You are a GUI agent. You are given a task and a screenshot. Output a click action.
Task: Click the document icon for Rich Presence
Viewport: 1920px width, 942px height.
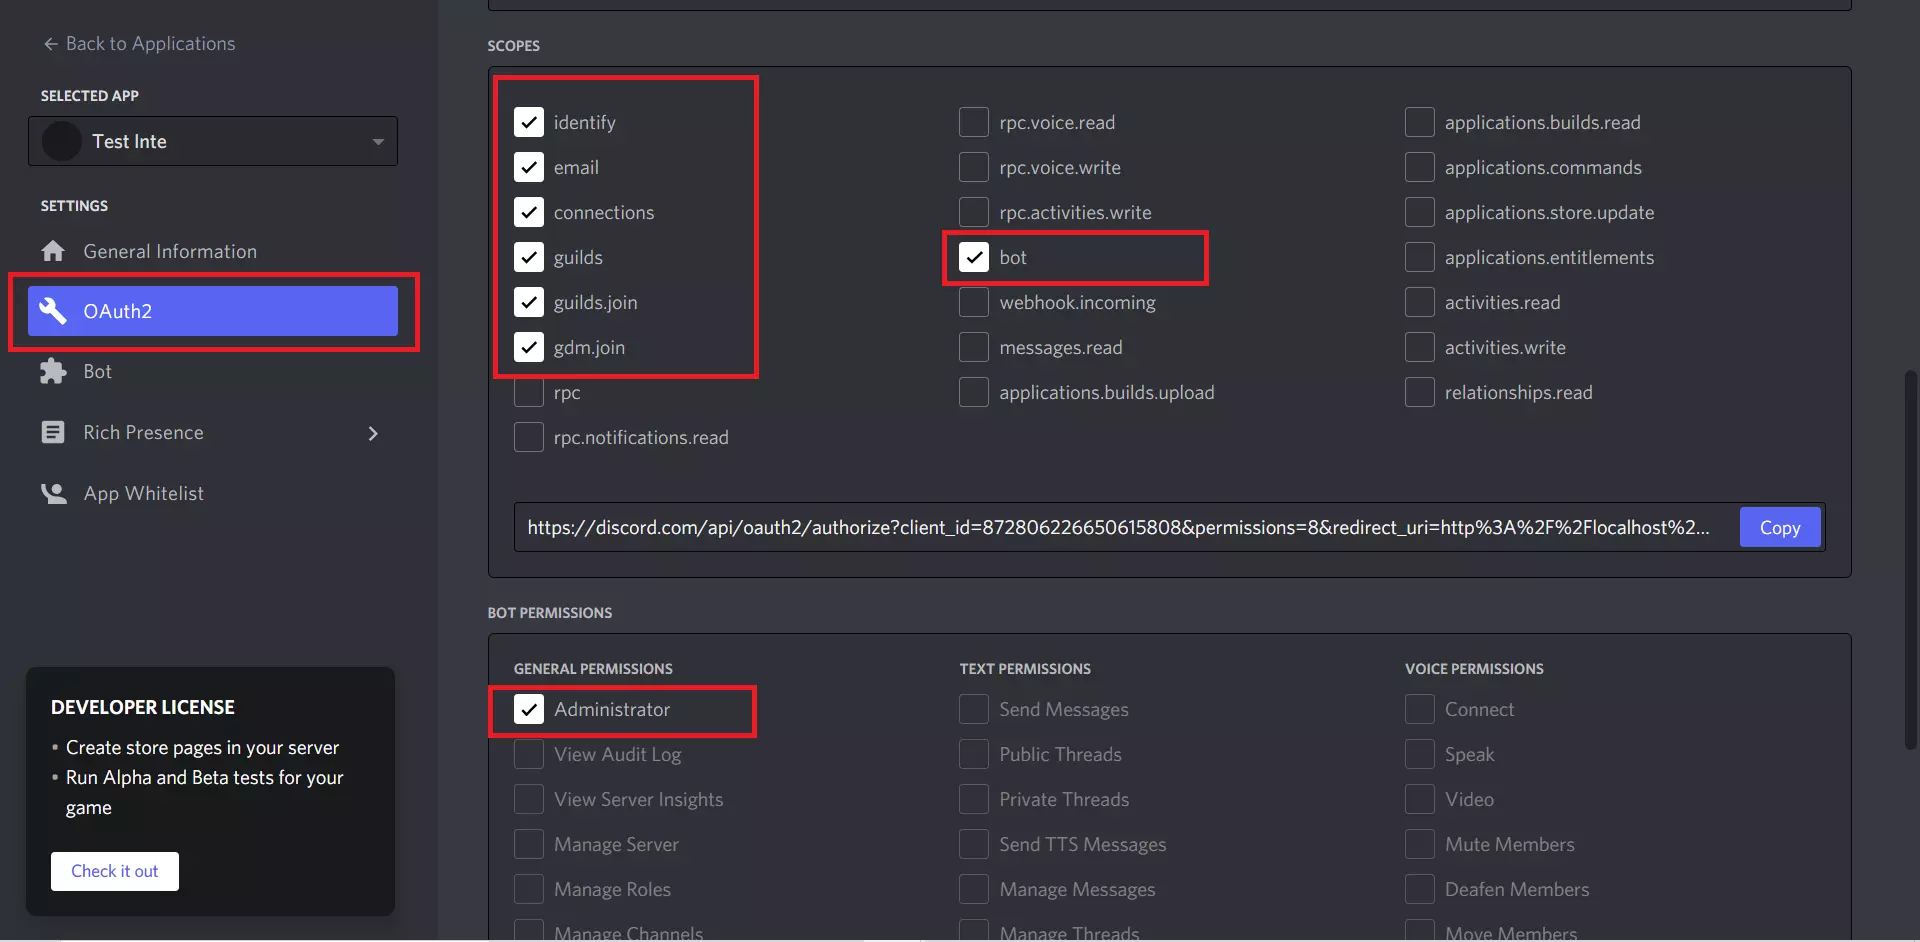coord(53,432)
